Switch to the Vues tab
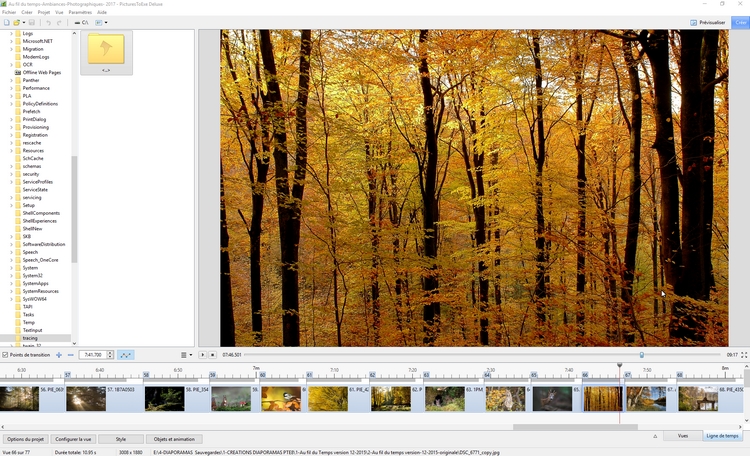This screenshot has height=456, width=750. pos(682,436)
